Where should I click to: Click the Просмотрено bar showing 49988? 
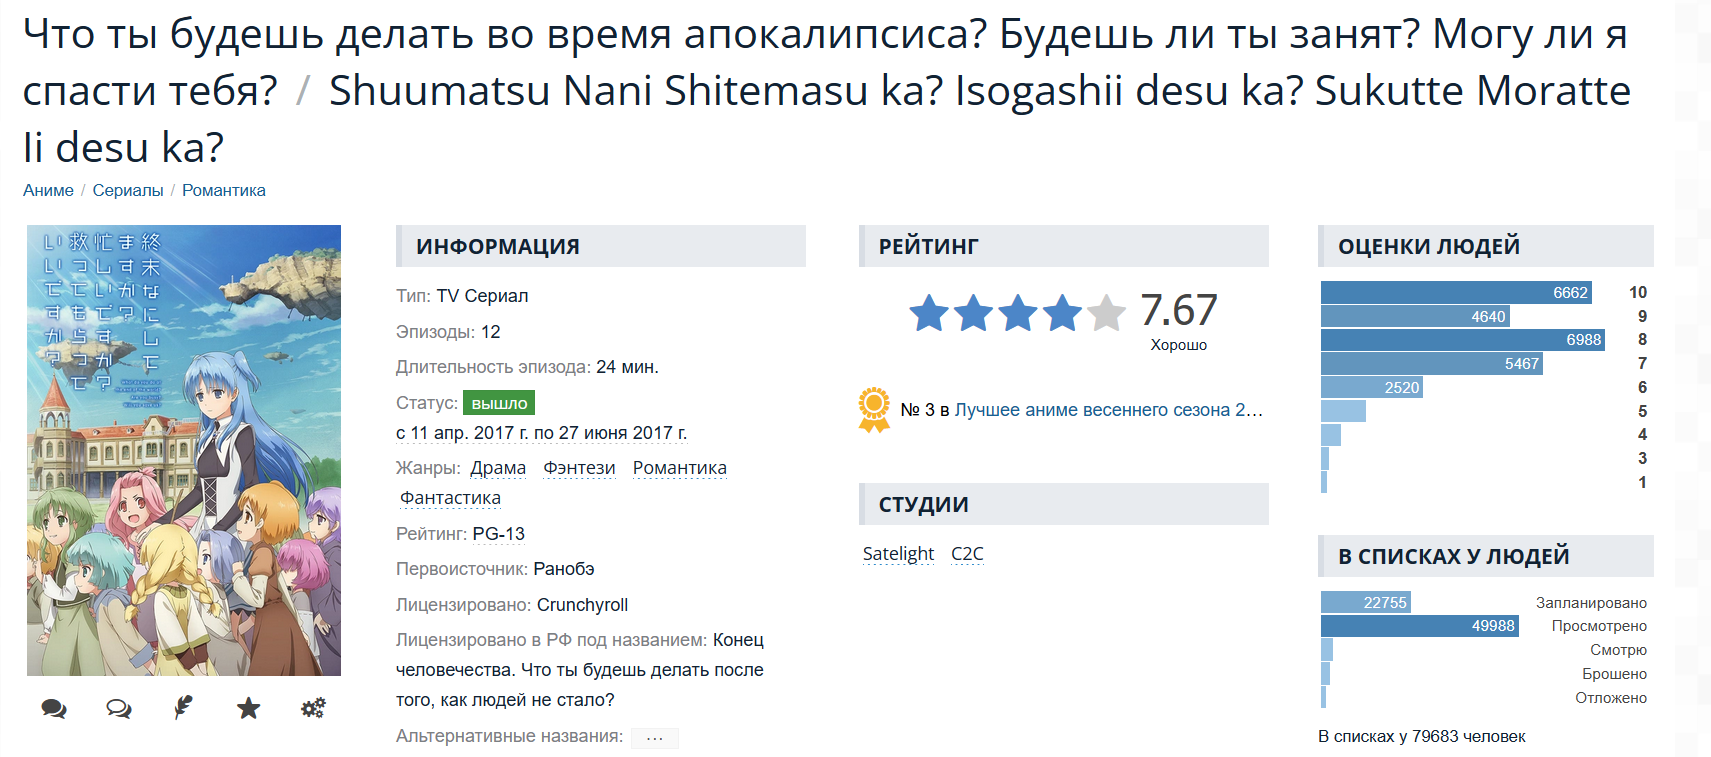1419,626
